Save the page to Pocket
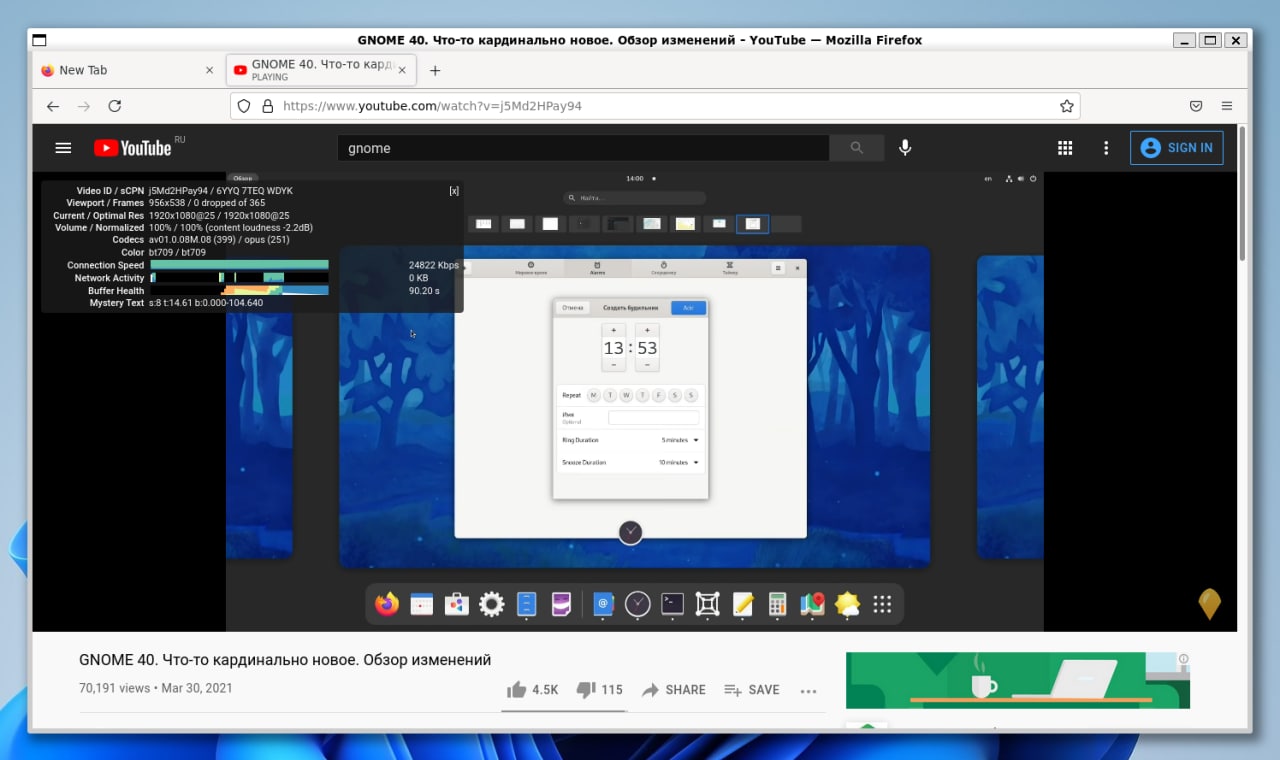The width and height of the screenshot is (1280, 760). [1196, 106]
